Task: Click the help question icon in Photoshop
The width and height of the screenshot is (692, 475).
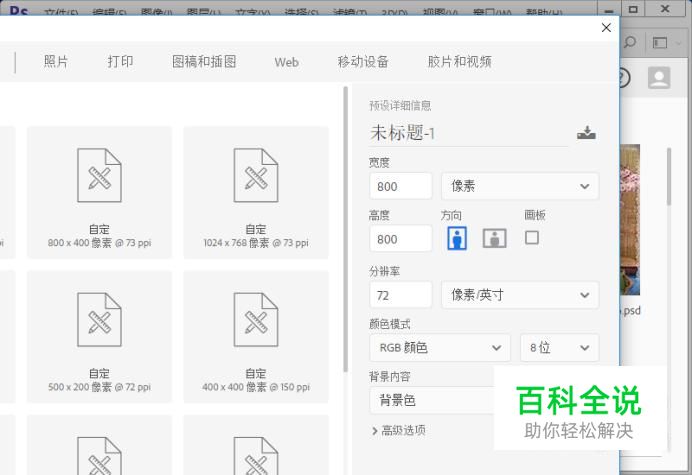Action: [x=624, y=78]
